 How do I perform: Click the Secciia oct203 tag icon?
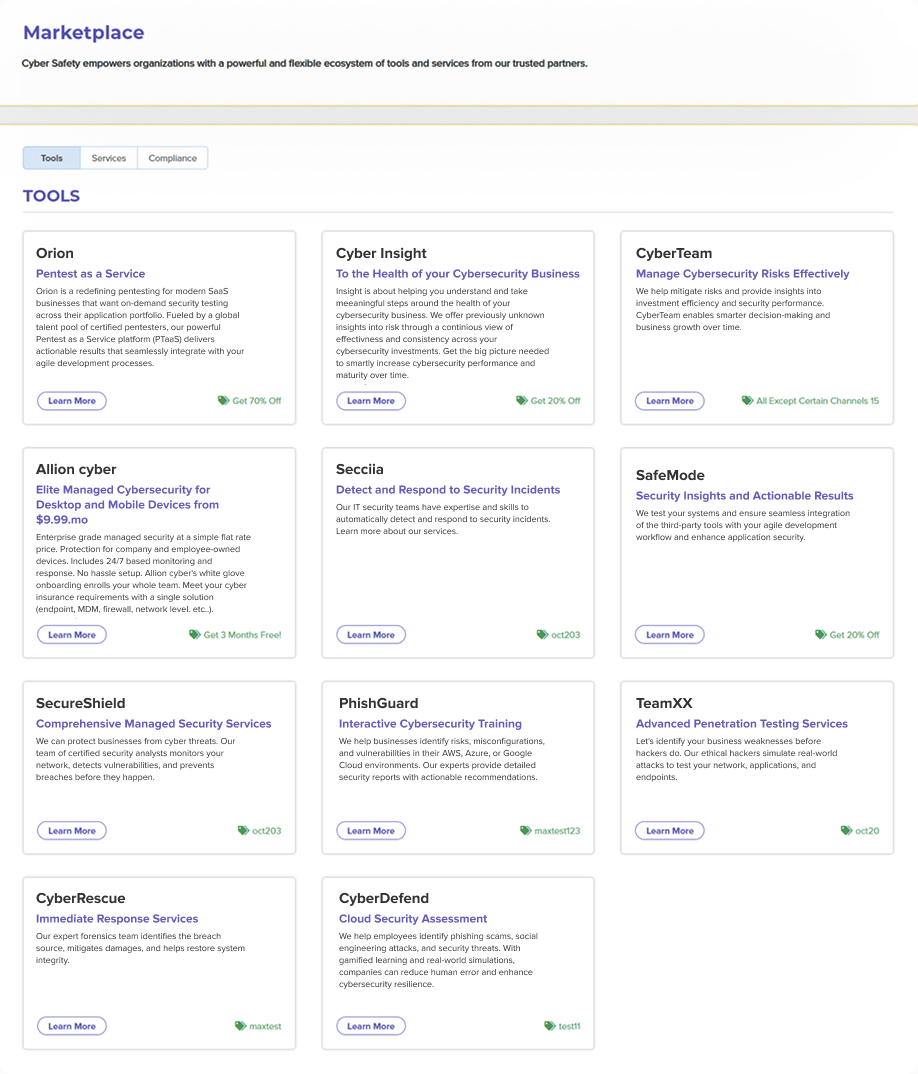[x=543, y=635]
